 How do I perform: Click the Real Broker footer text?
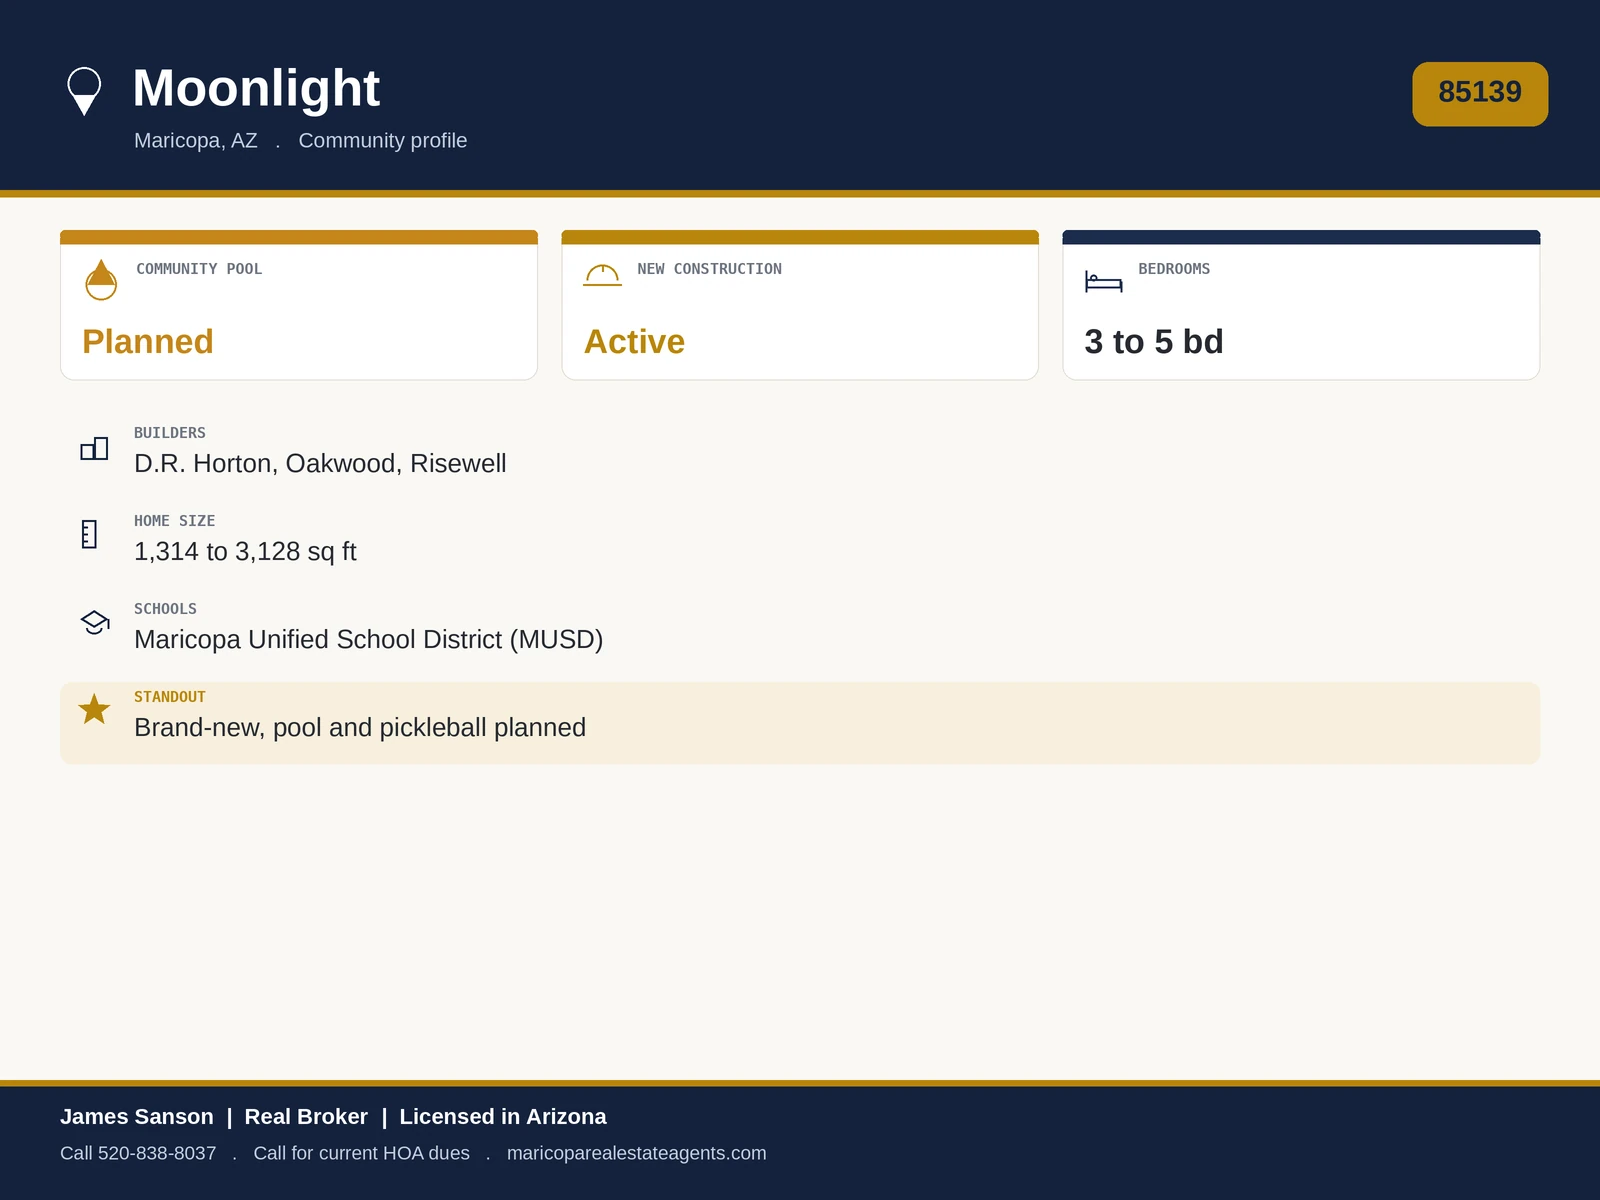[x=306, y=1117]
